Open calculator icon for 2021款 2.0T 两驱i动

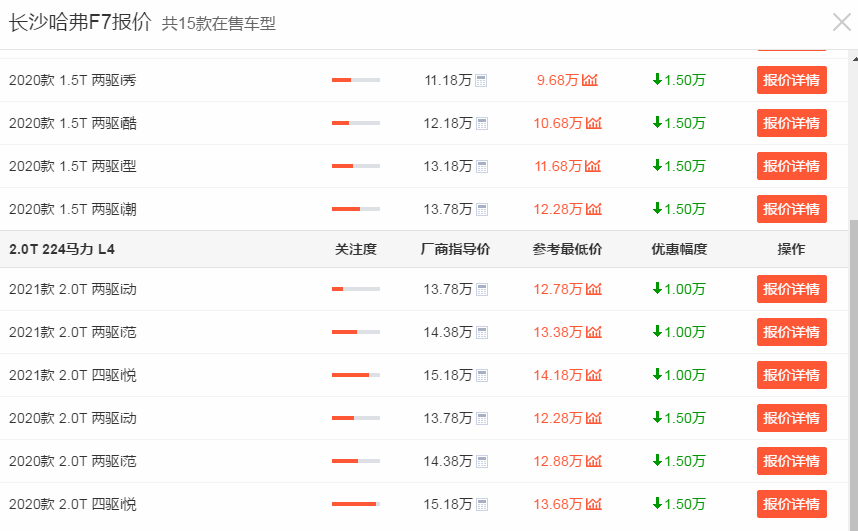(x=482, y=290)
